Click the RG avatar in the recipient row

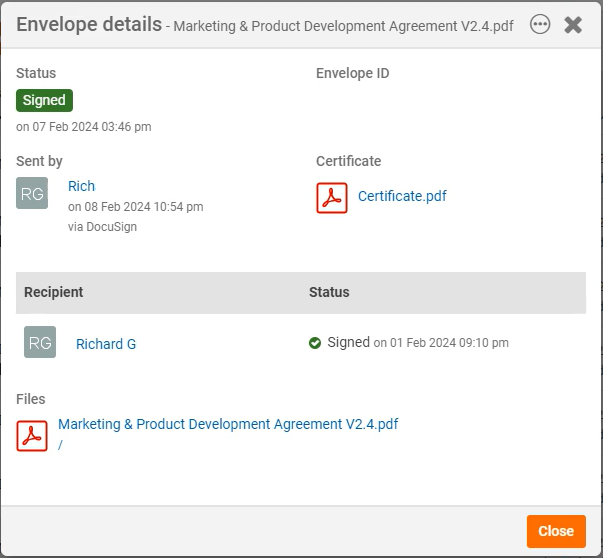click(40, 343)
